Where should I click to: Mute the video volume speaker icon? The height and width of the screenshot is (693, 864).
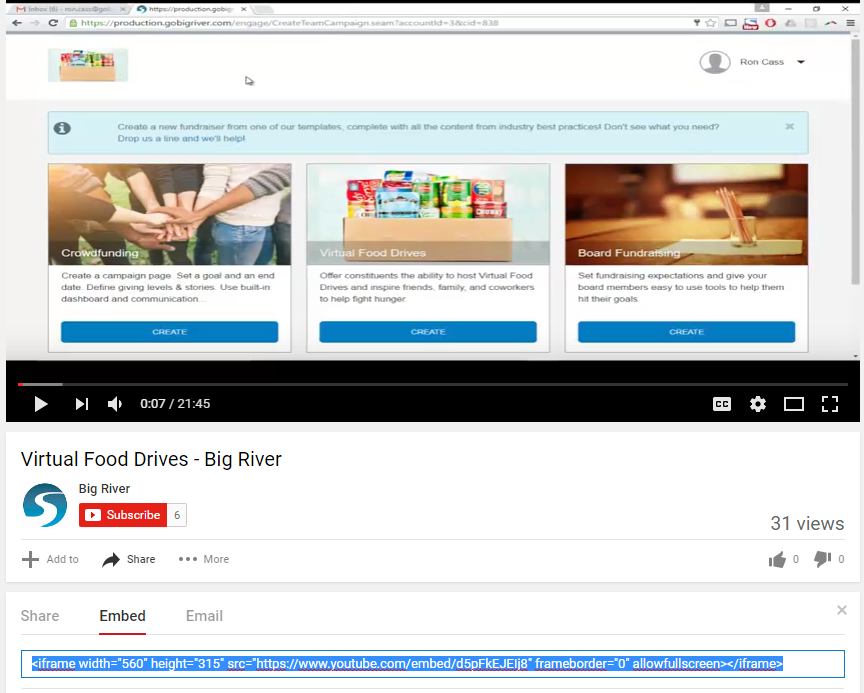click(115, 404)
